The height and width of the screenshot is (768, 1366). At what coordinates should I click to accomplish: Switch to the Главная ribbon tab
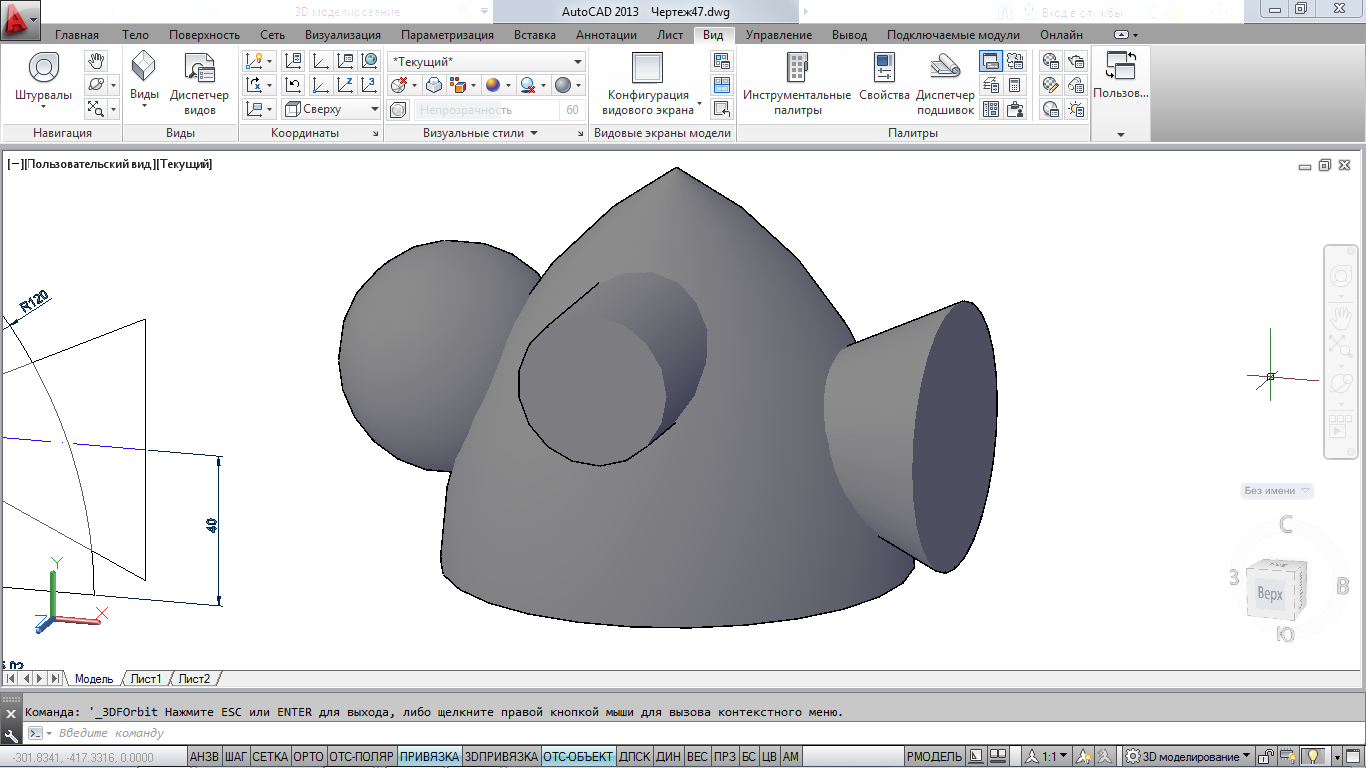tap(77, 35)
